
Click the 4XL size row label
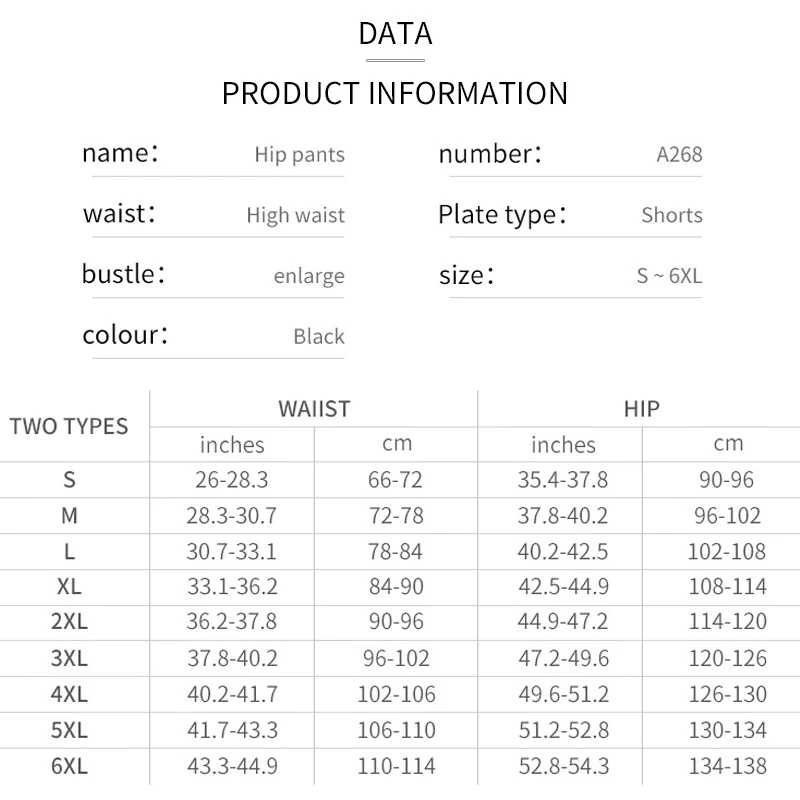[x=69, y=694]
